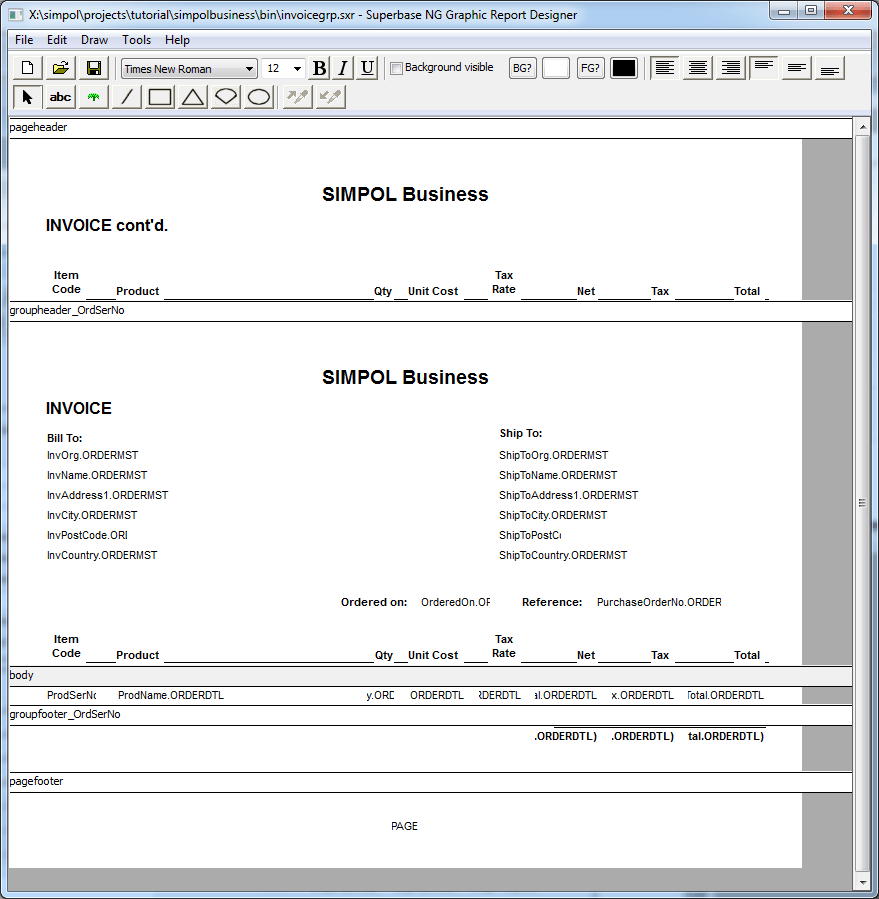
Task: Click the black foreground color swatch
Action: tap(624, 67)
